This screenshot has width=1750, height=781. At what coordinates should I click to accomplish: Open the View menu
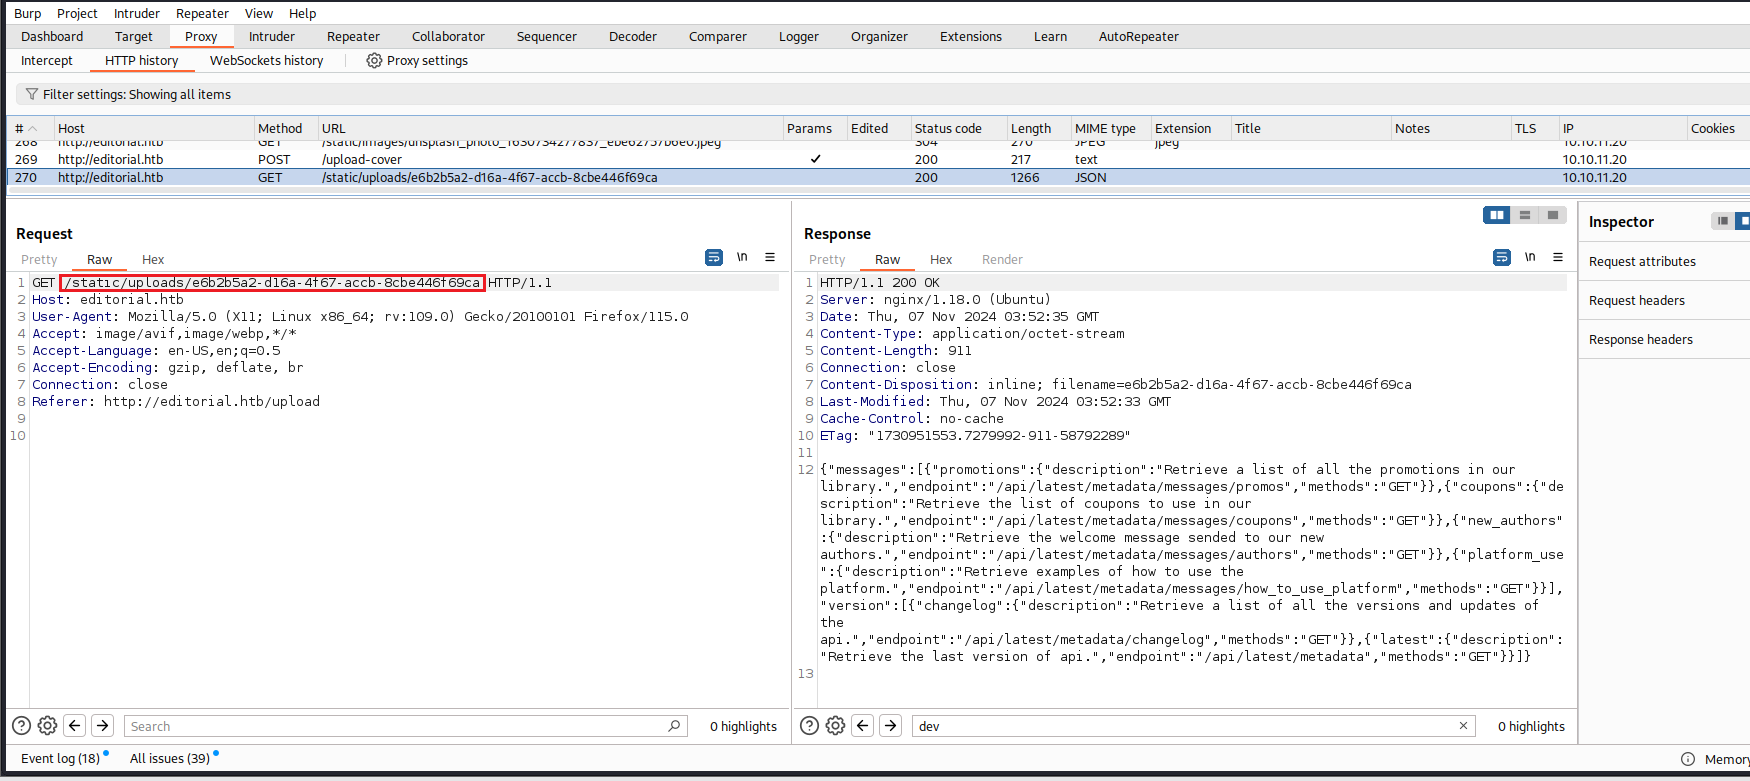point(259,13)
